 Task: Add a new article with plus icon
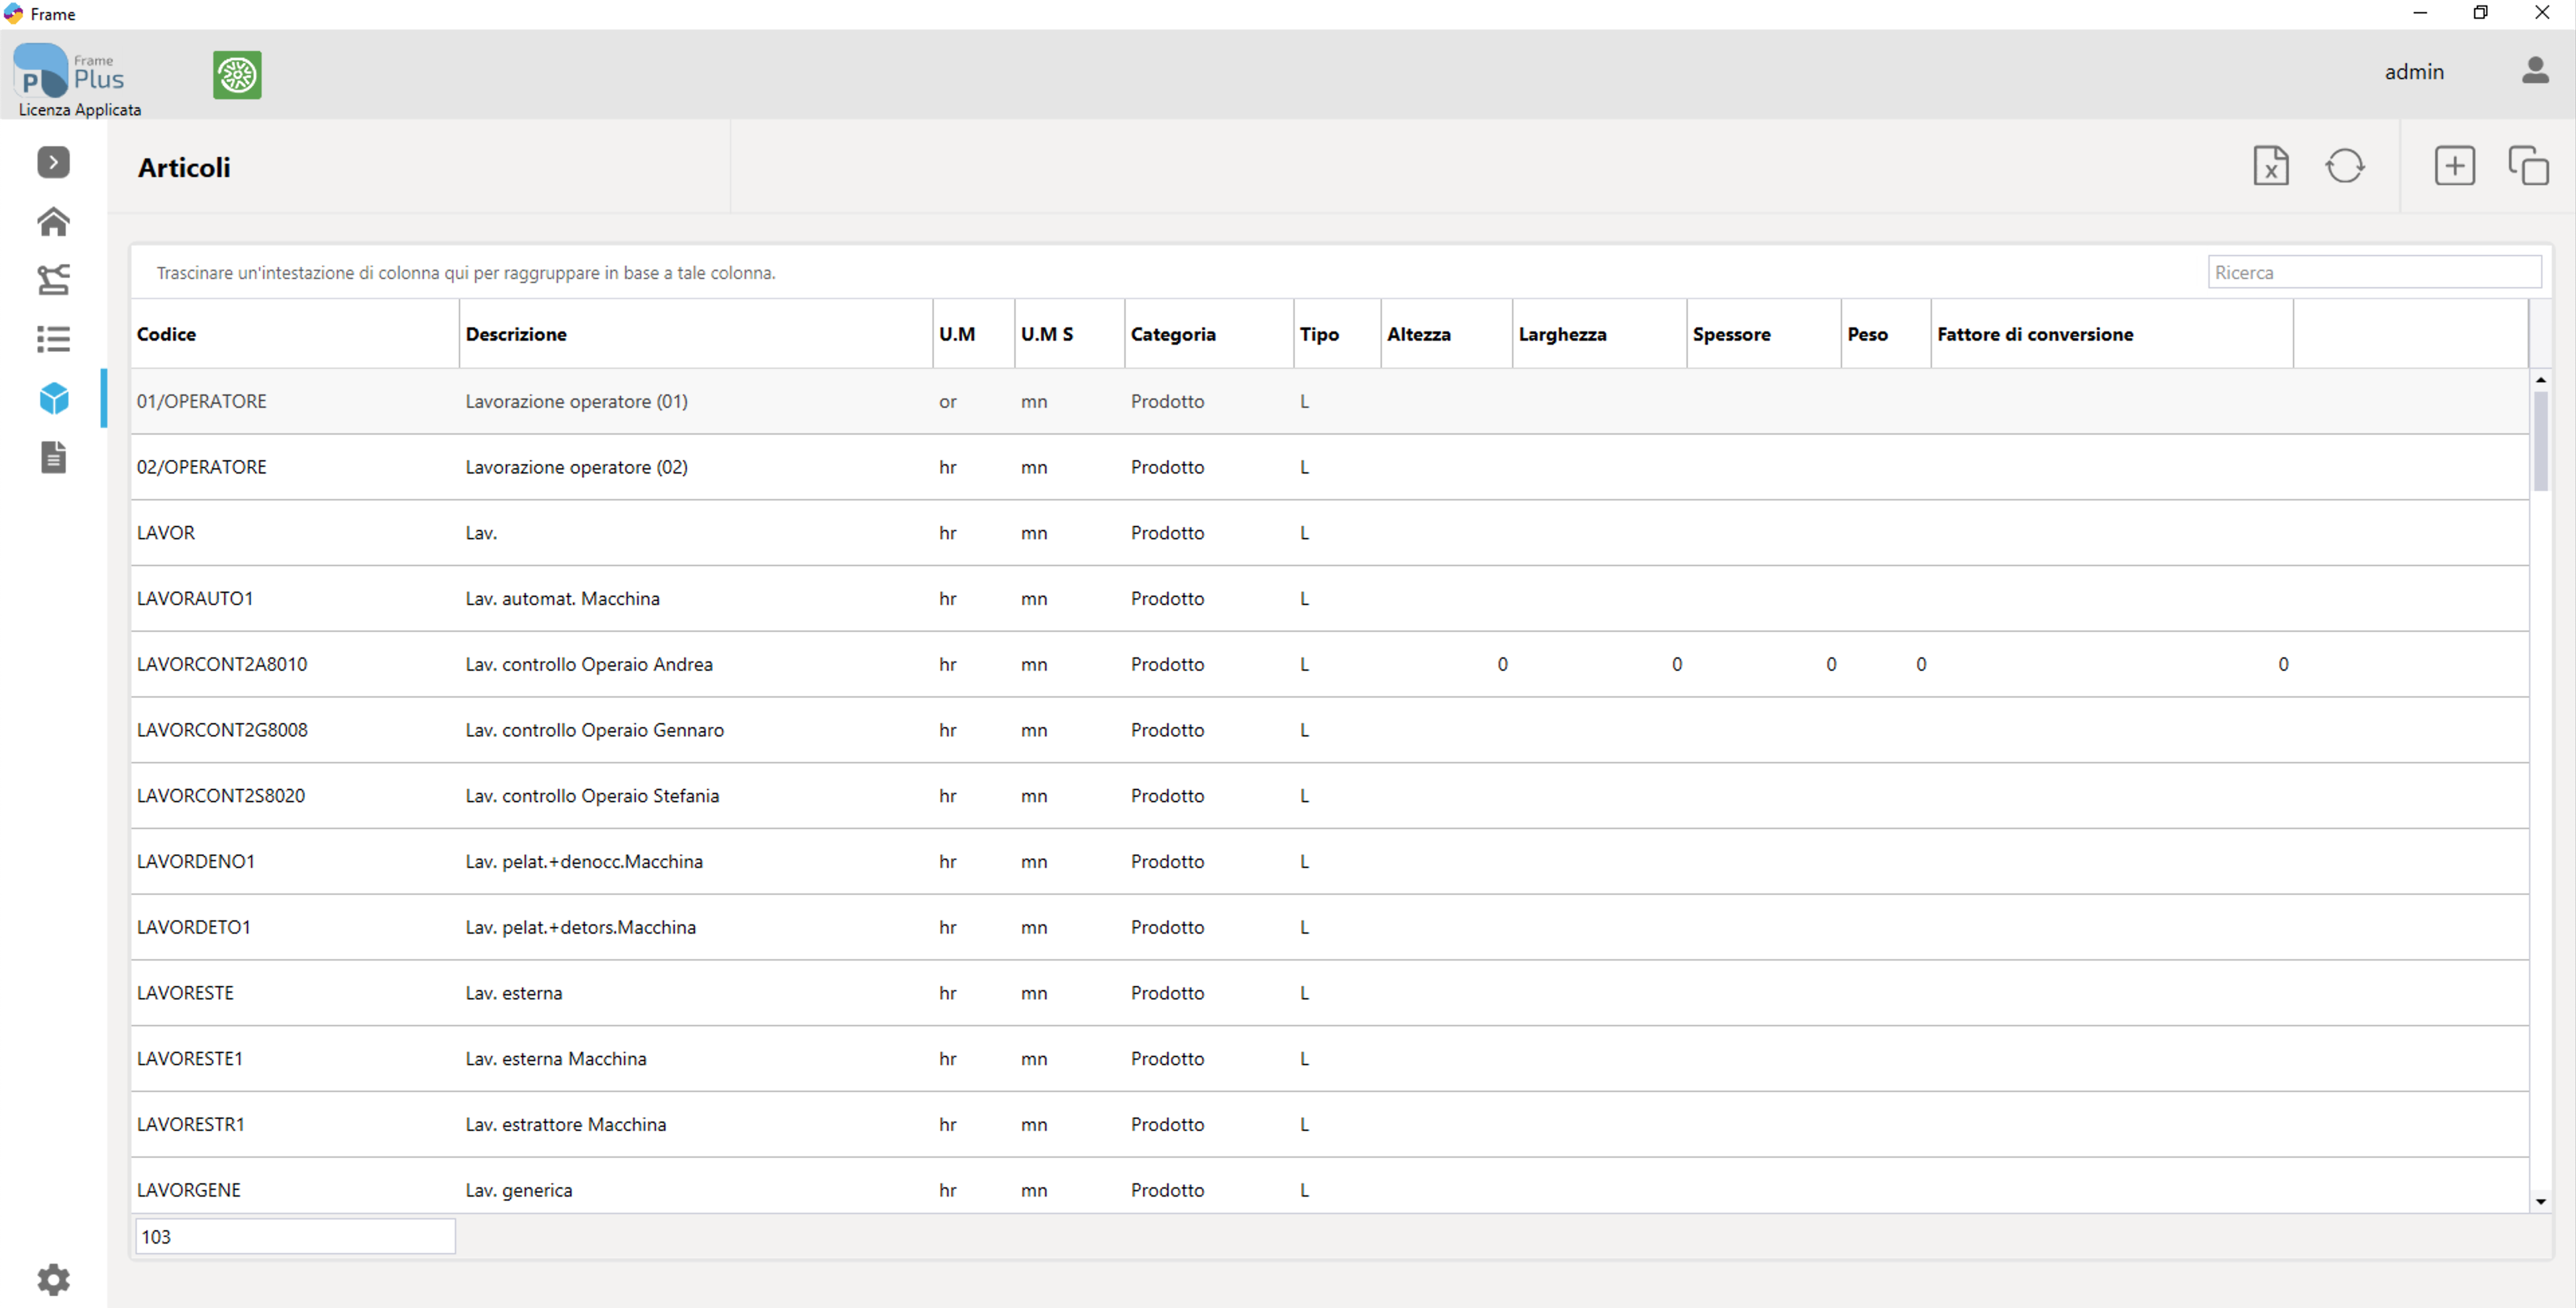(2454, 166)
